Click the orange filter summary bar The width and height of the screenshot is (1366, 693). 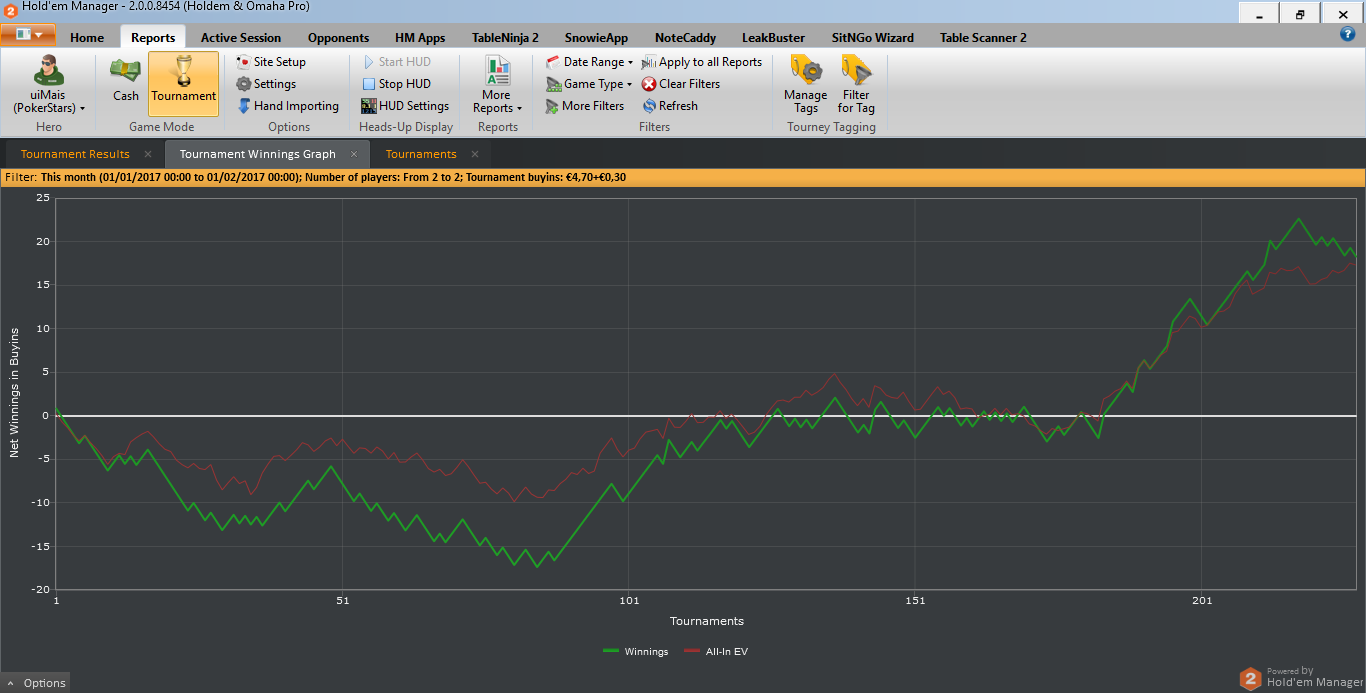[x=683, y=178]
